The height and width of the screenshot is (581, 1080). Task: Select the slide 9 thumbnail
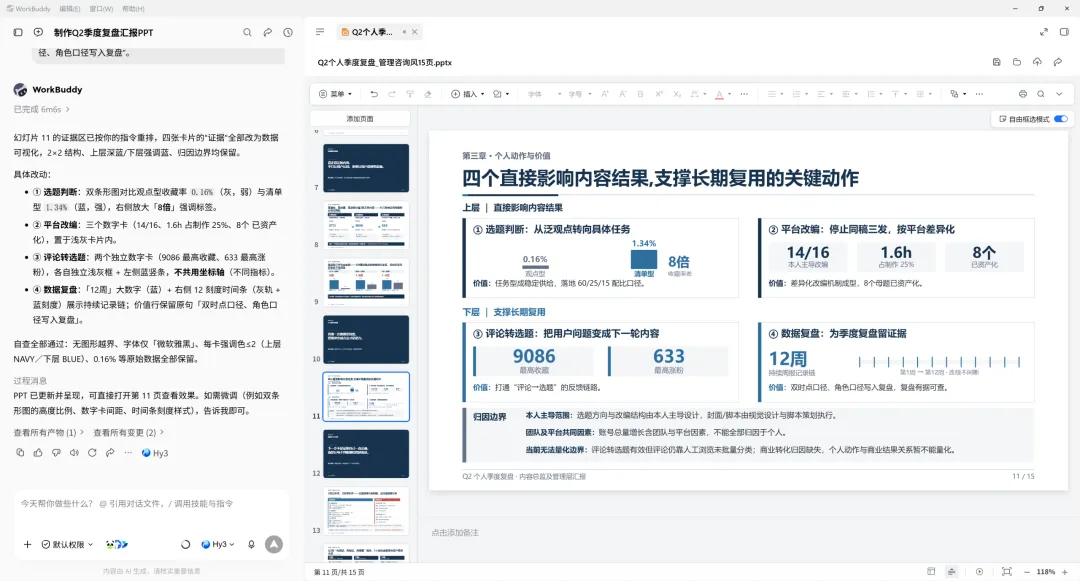(366, 282)
